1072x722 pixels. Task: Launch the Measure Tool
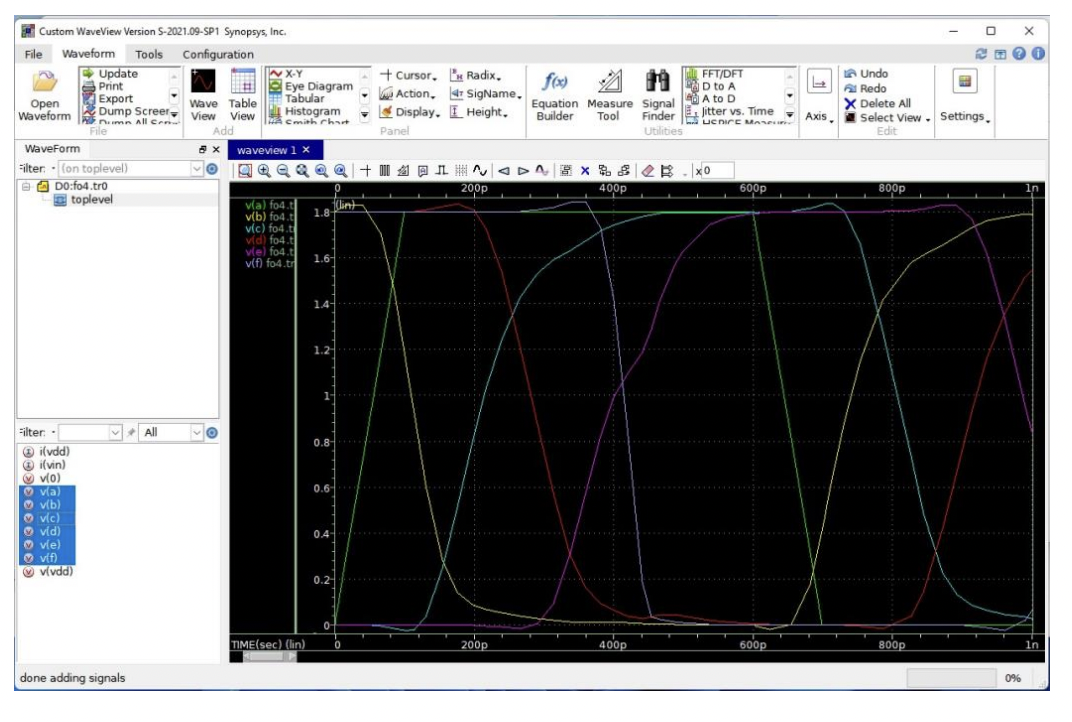(610, 92)
